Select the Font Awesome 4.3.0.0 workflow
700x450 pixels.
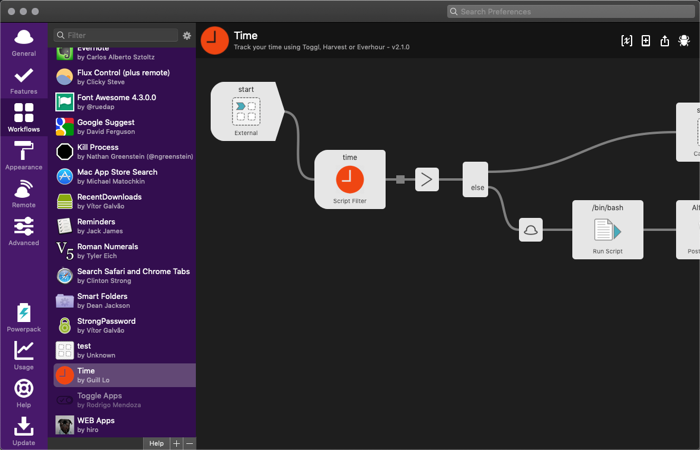point(125,102)
